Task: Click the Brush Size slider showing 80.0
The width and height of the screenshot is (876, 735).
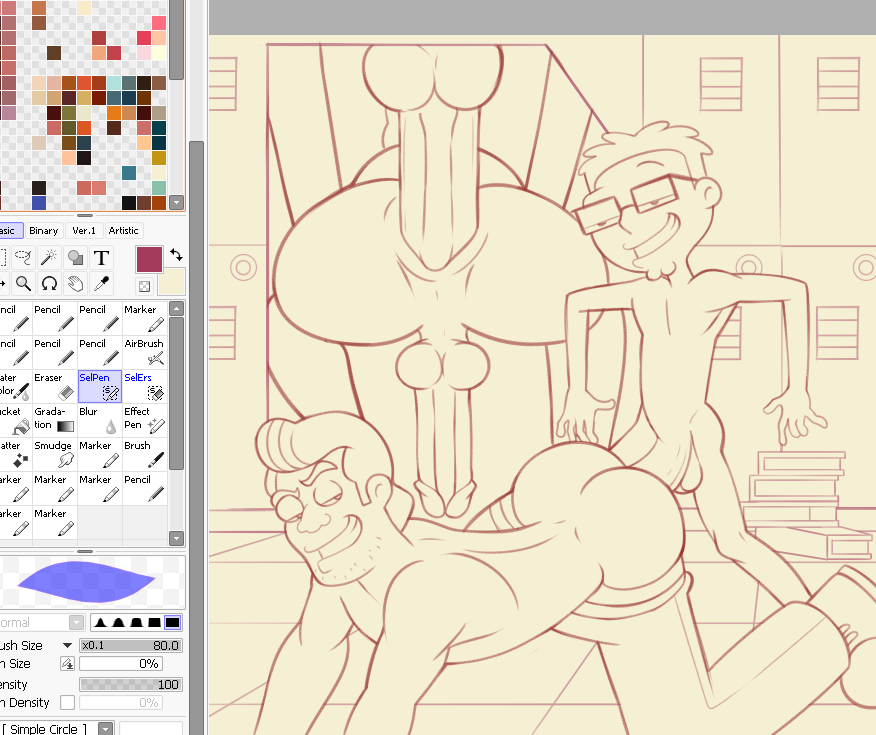Action: (x=131, y=646)
